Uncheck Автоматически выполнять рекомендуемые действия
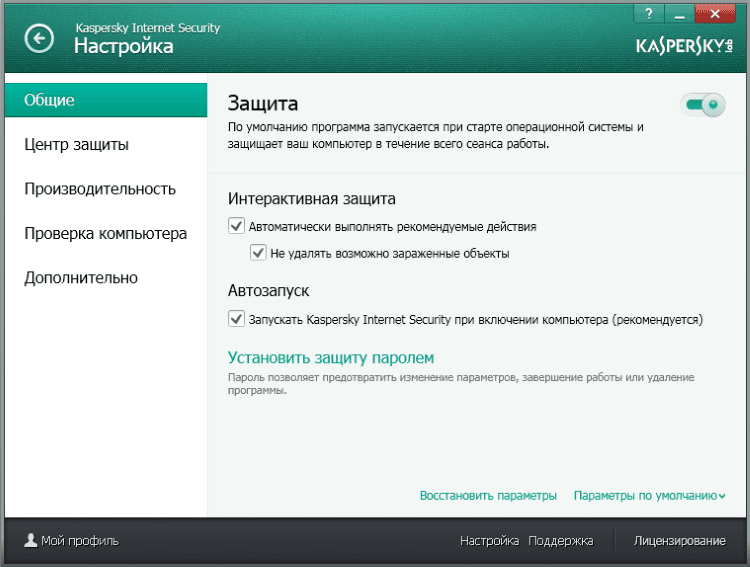 click(x=236, y=226)
